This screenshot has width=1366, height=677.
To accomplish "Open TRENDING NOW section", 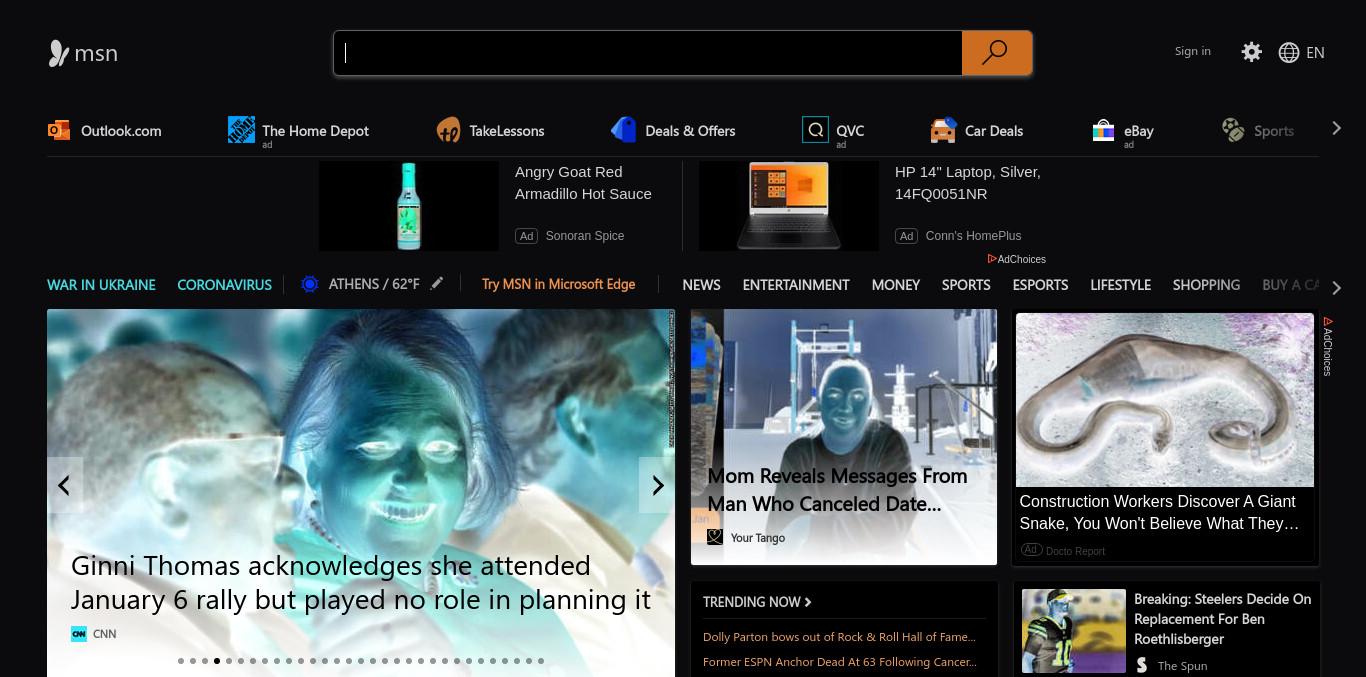I will tap(757, 602).
